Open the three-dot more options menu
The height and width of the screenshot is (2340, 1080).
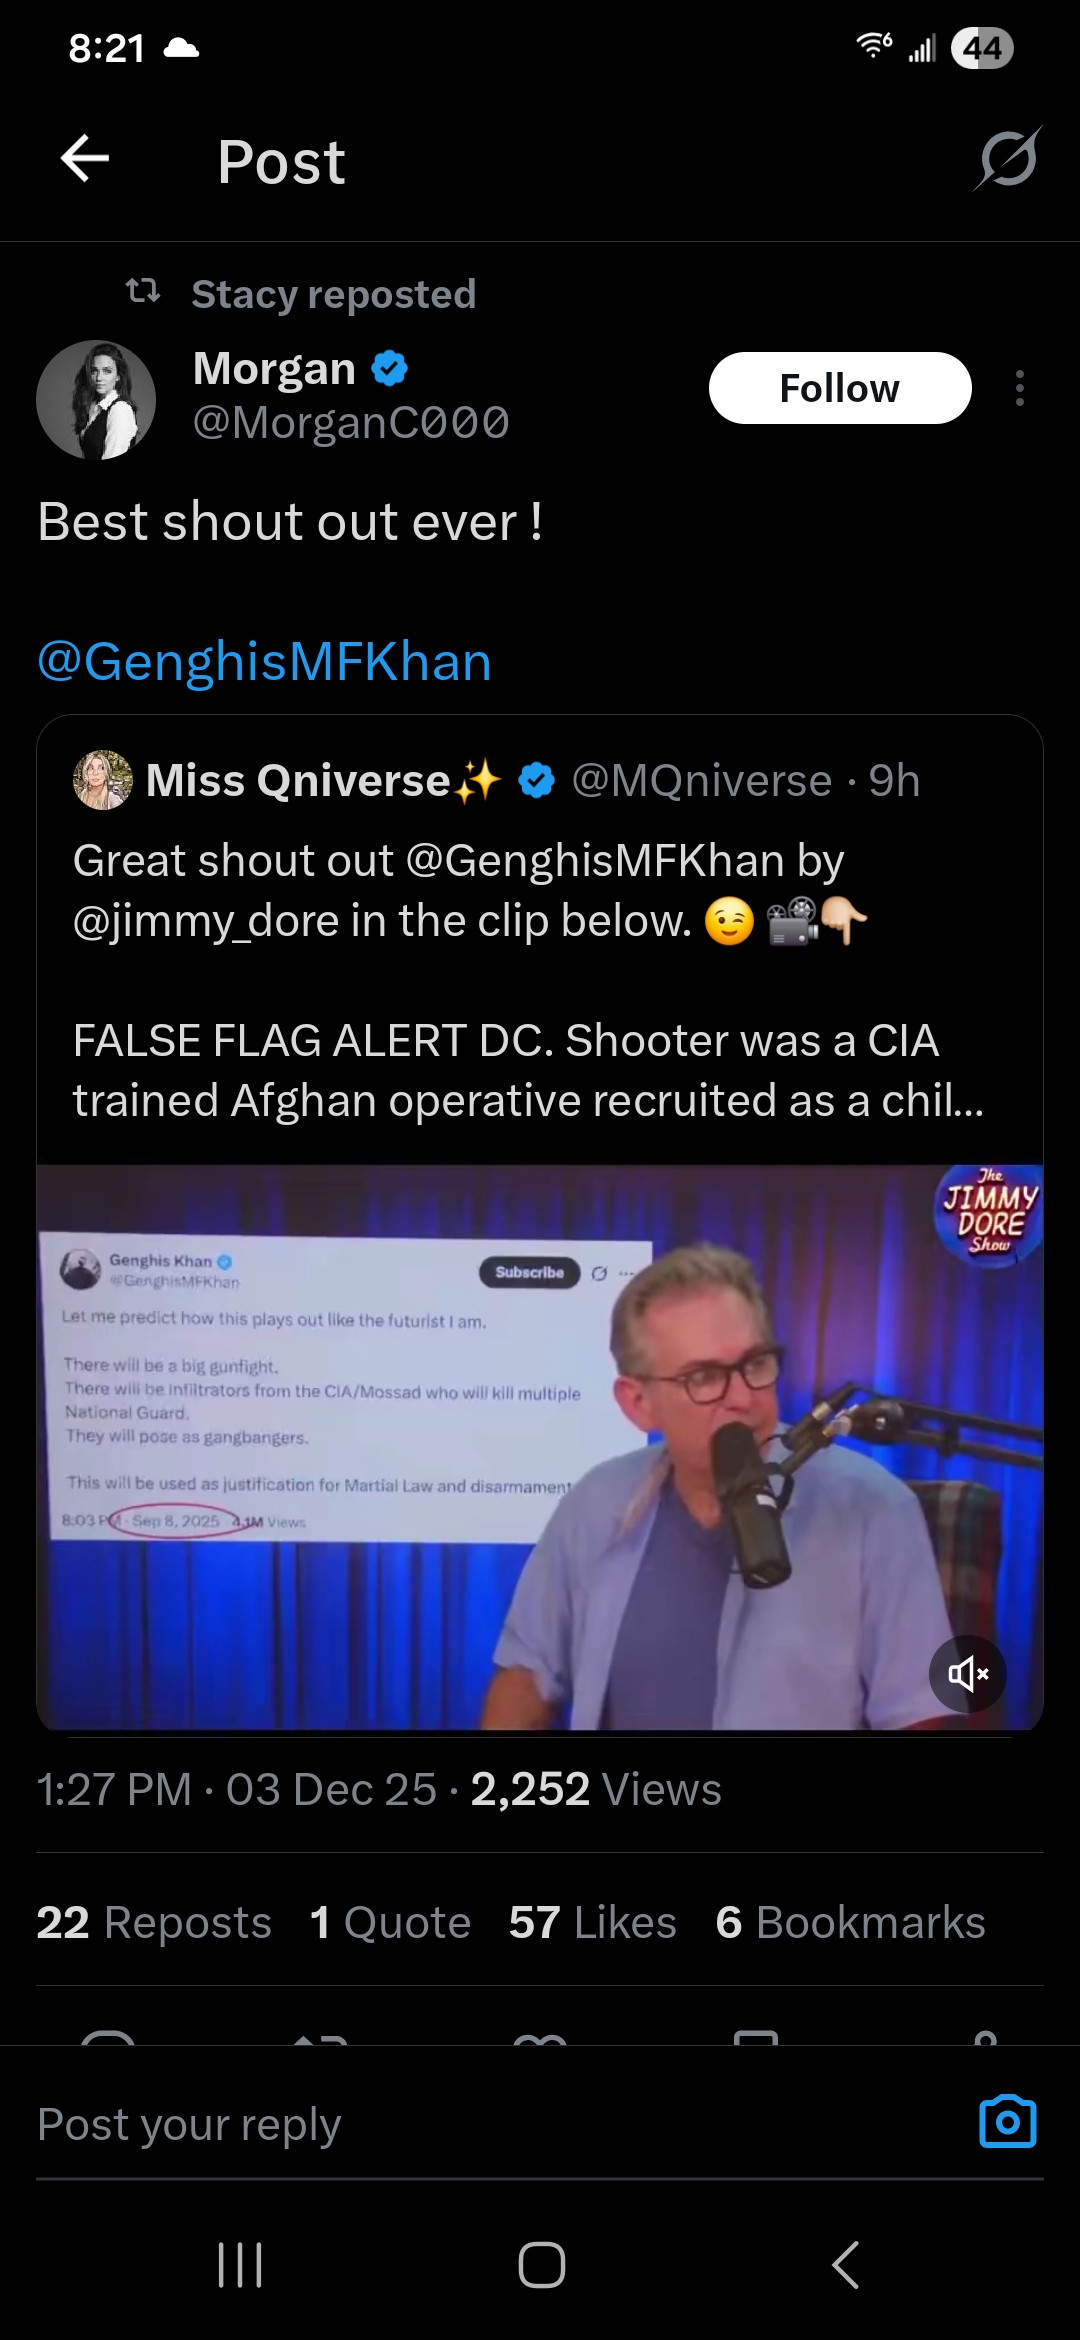click(1019, 388)
